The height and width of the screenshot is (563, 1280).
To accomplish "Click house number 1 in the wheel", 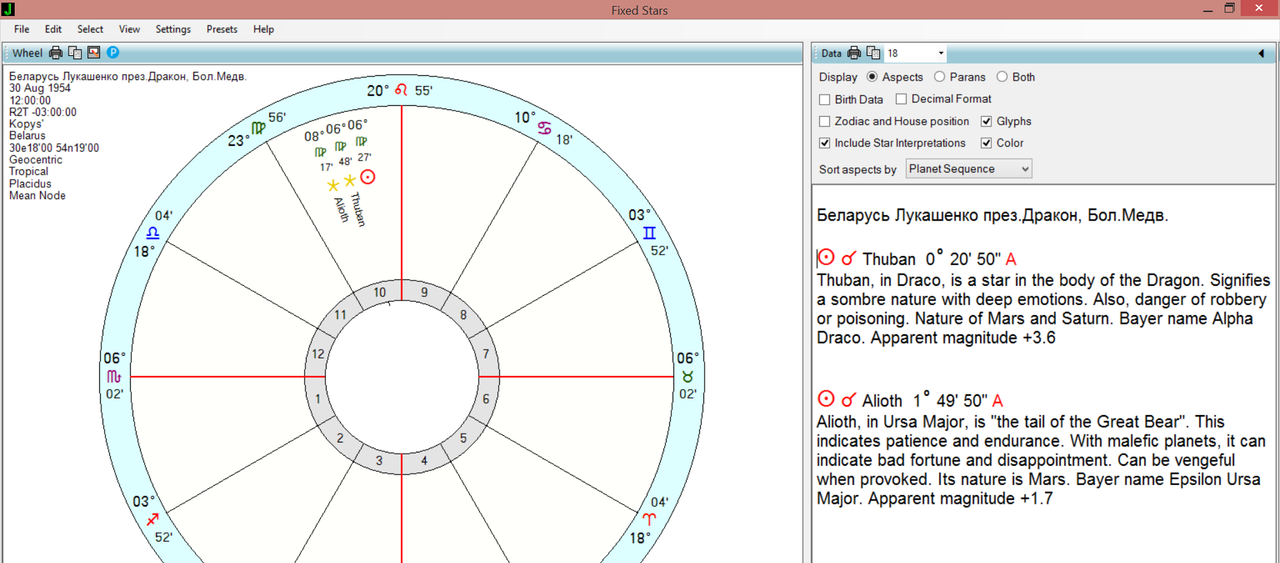I will (x=318, y=399).
